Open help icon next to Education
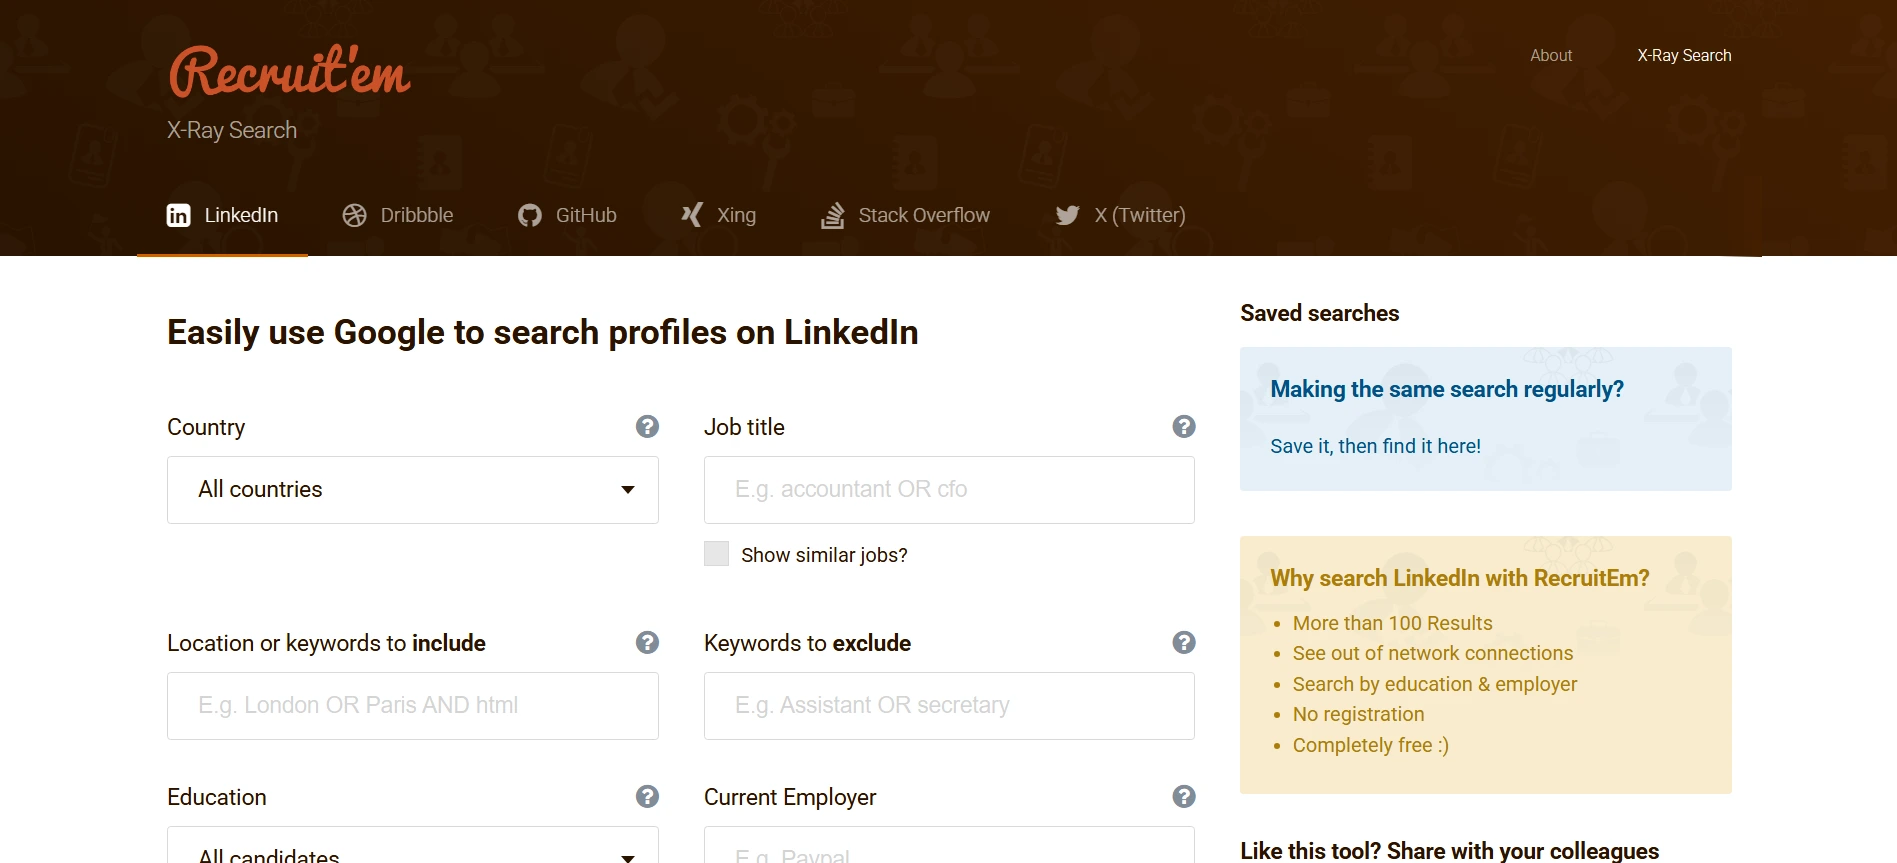 (647, 796)
